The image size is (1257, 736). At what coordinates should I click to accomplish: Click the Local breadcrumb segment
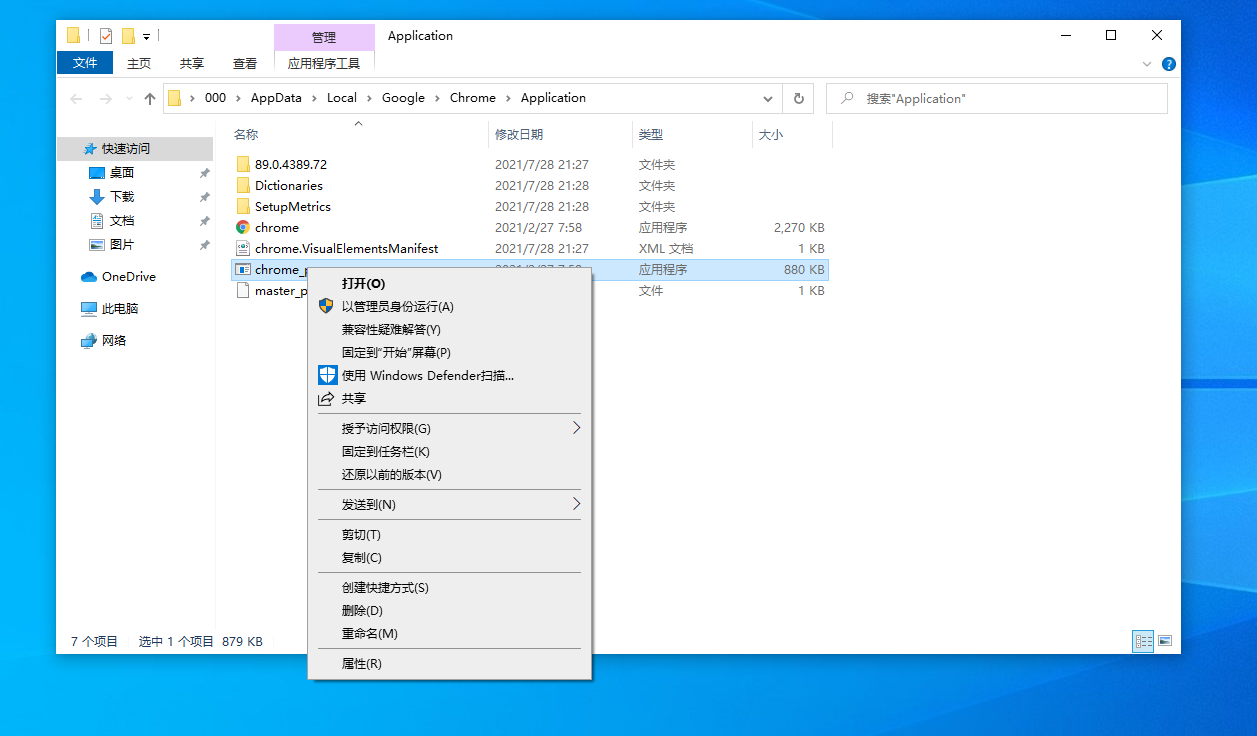[x=342, y=98]
